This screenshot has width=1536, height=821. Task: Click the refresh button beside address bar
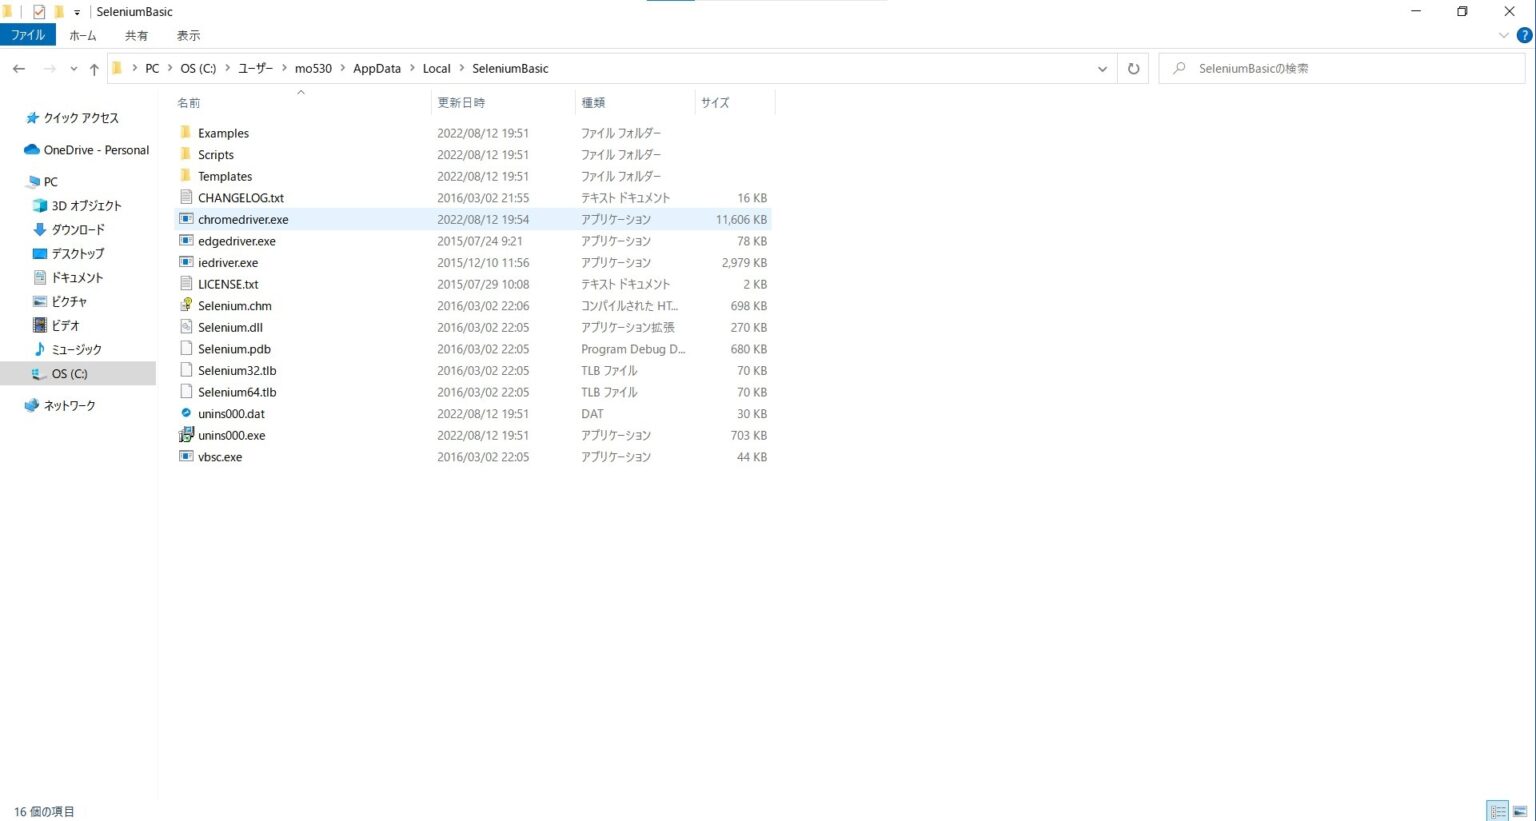click(x=1133, y=69)
